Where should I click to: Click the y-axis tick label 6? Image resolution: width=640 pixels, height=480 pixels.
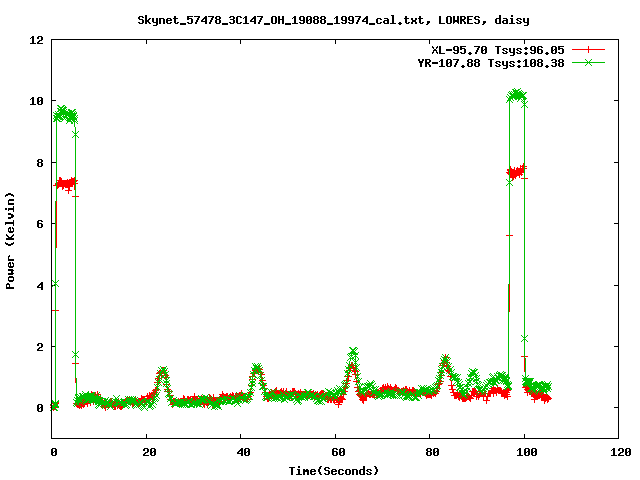click(x=40, y=224)
